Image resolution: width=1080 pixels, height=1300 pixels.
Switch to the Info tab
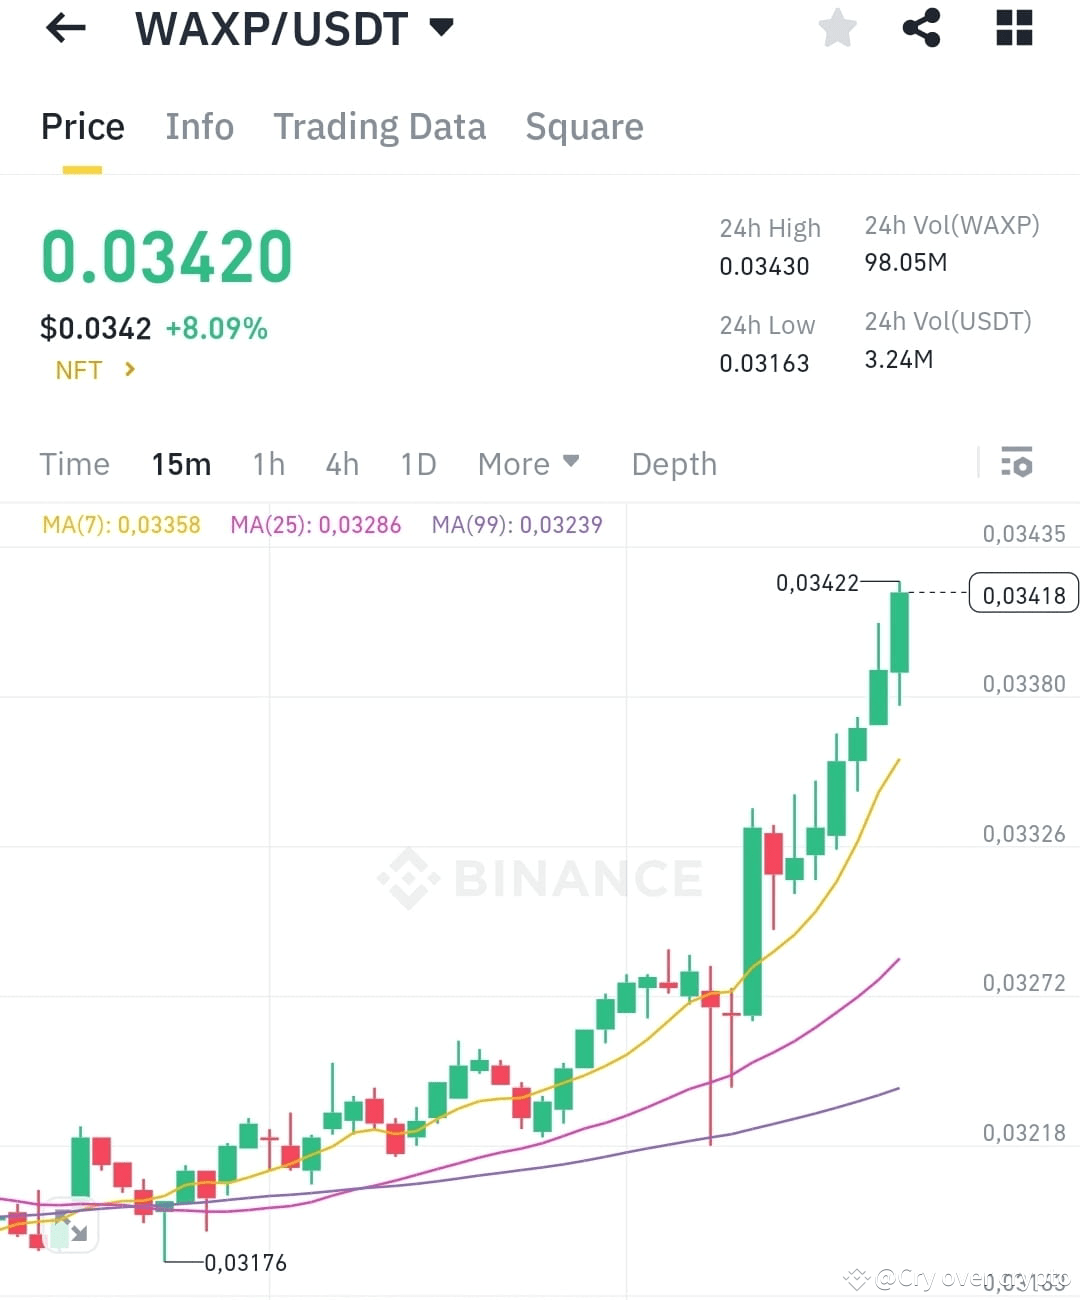click(199, 127)
